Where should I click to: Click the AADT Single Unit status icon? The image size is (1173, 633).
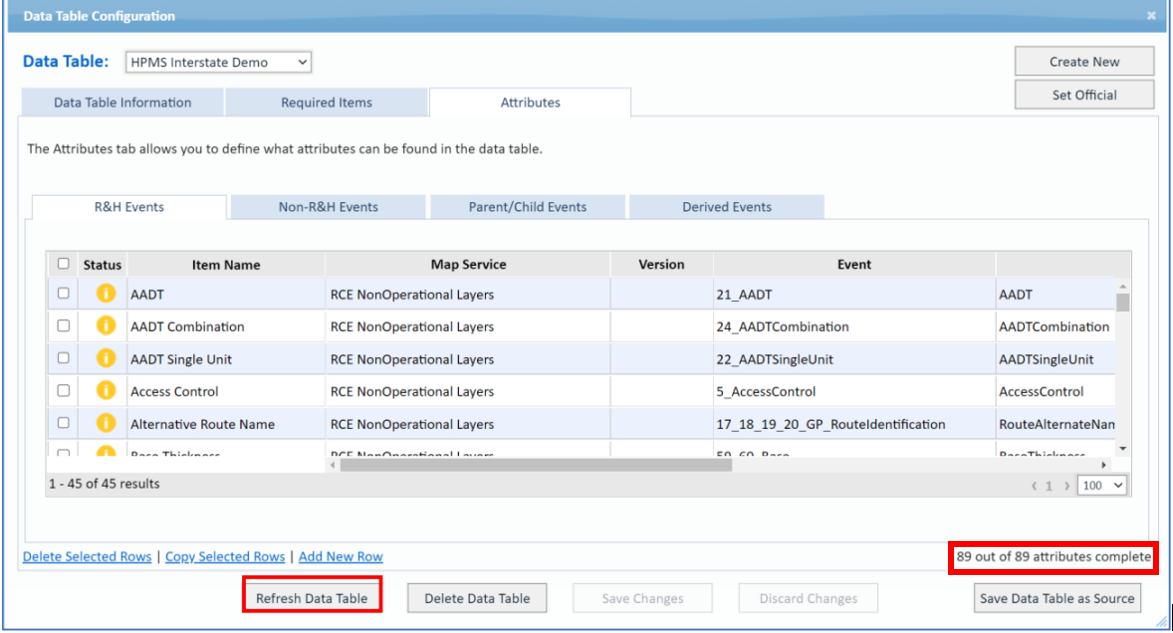105,359
